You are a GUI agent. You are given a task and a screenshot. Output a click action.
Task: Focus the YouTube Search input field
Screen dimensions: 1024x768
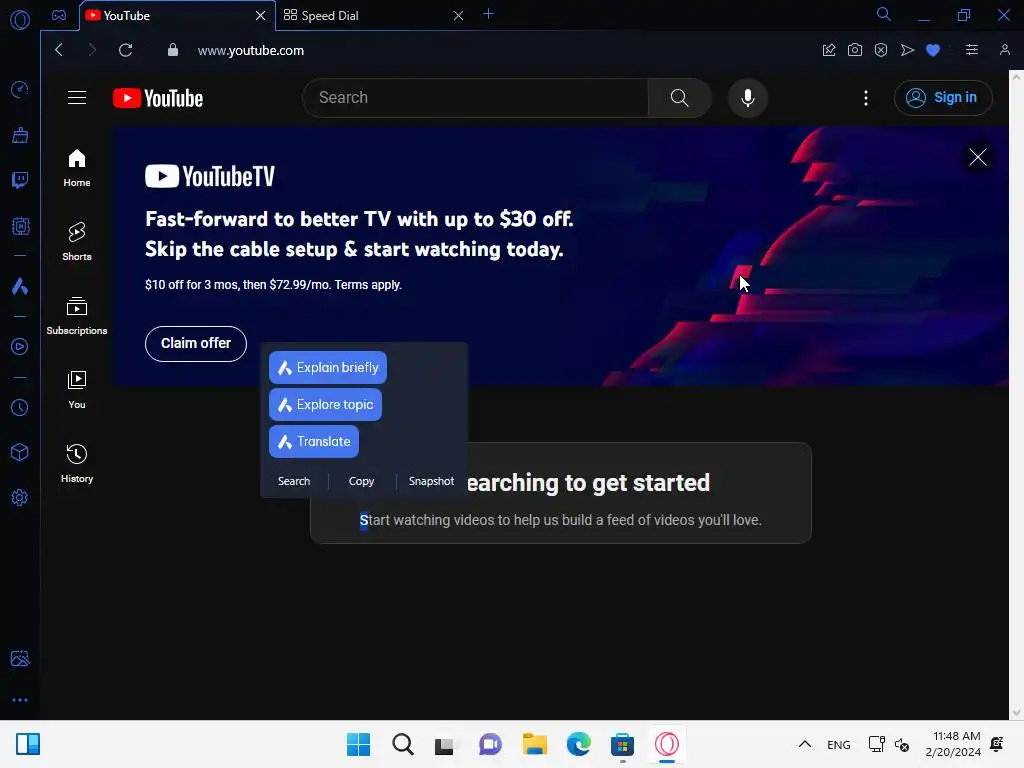(475, 98)
